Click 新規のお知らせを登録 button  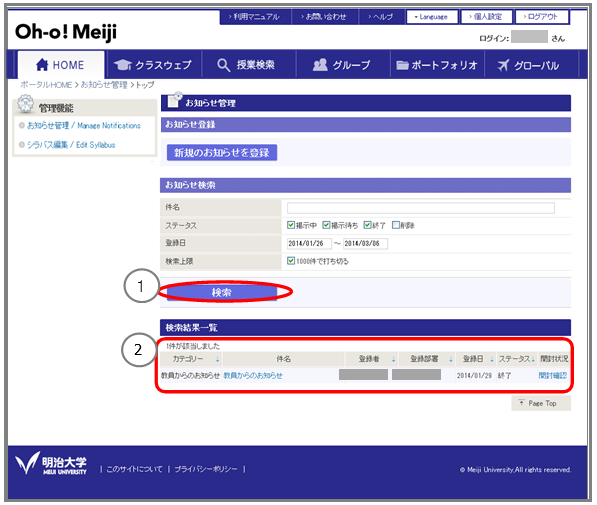[222, 153]
